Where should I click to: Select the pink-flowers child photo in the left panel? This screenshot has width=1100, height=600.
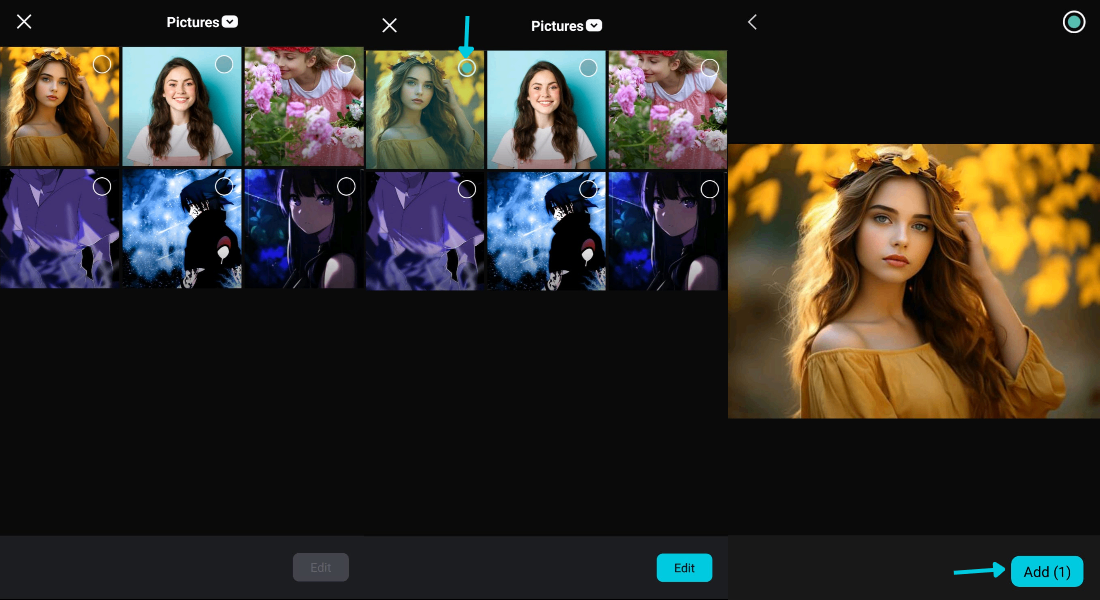[346, 65]
